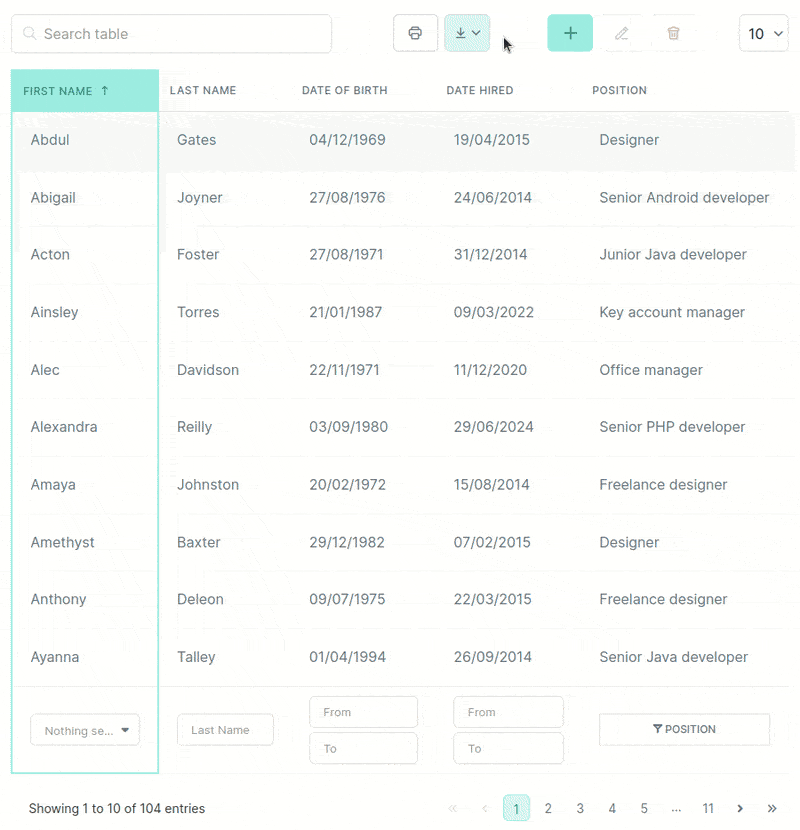Open the download export dropdown
This screenshot has width=800, height=830.
(x=467, y=33)
